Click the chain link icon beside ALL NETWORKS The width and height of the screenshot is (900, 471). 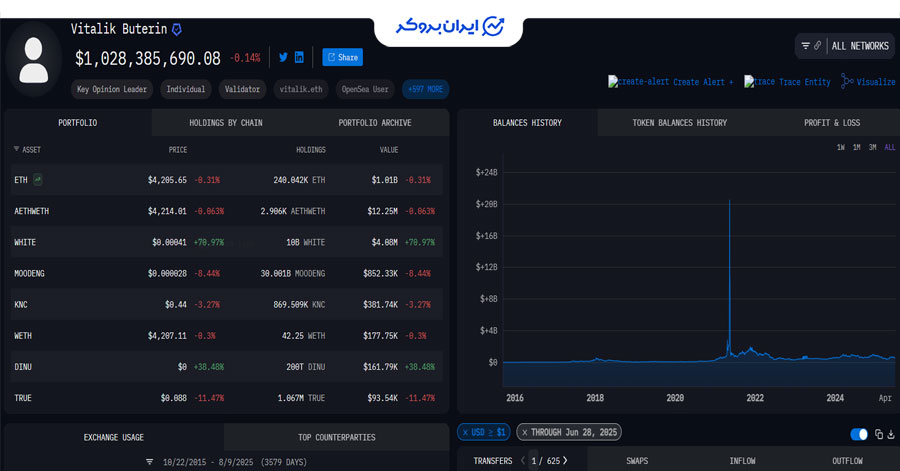click(817, 45)
